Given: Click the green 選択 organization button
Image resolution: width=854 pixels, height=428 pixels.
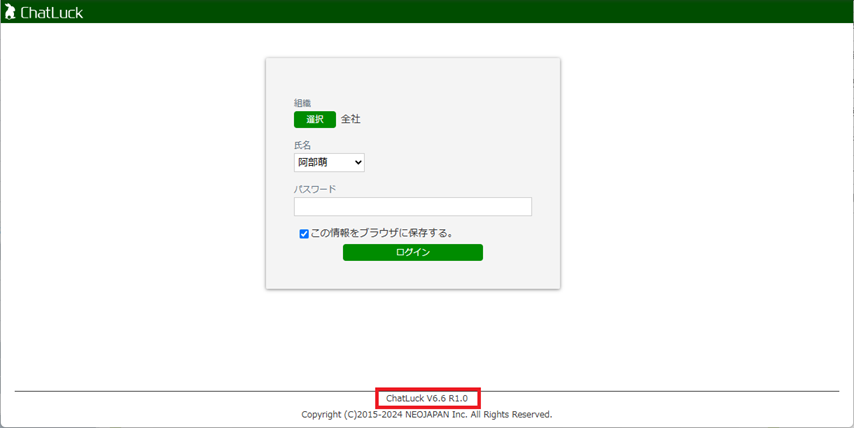Looking at the screenshot, I should tap(315, 119).
